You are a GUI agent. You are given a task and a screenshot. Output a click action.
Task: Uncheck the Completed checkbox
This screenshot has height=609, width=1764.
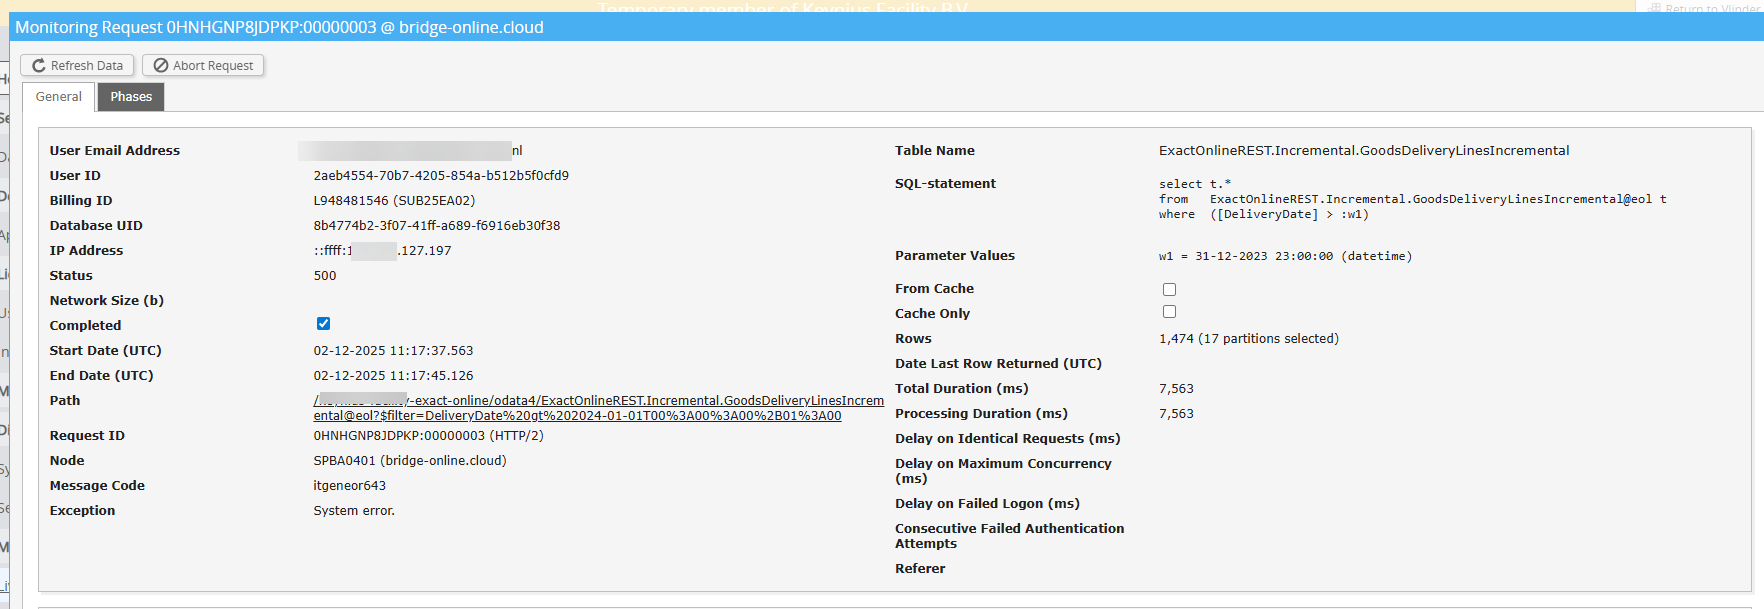coord(323,324)
